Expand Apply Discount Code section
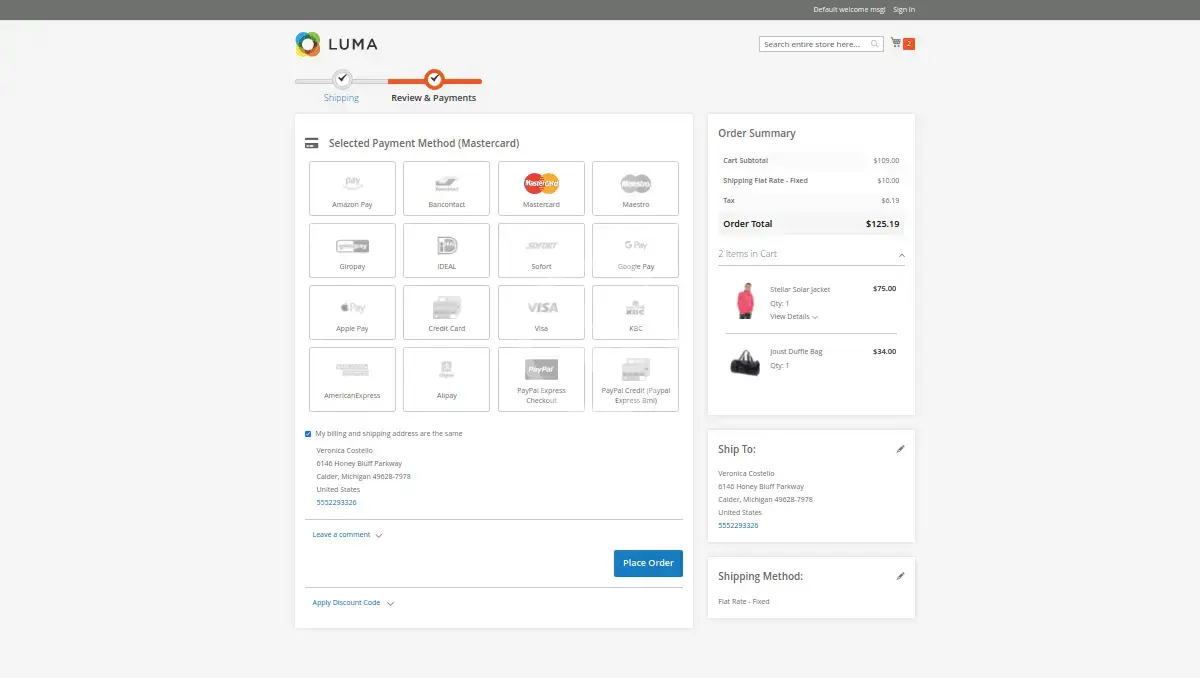This screenshot has height=678, width=1200. 352,603
